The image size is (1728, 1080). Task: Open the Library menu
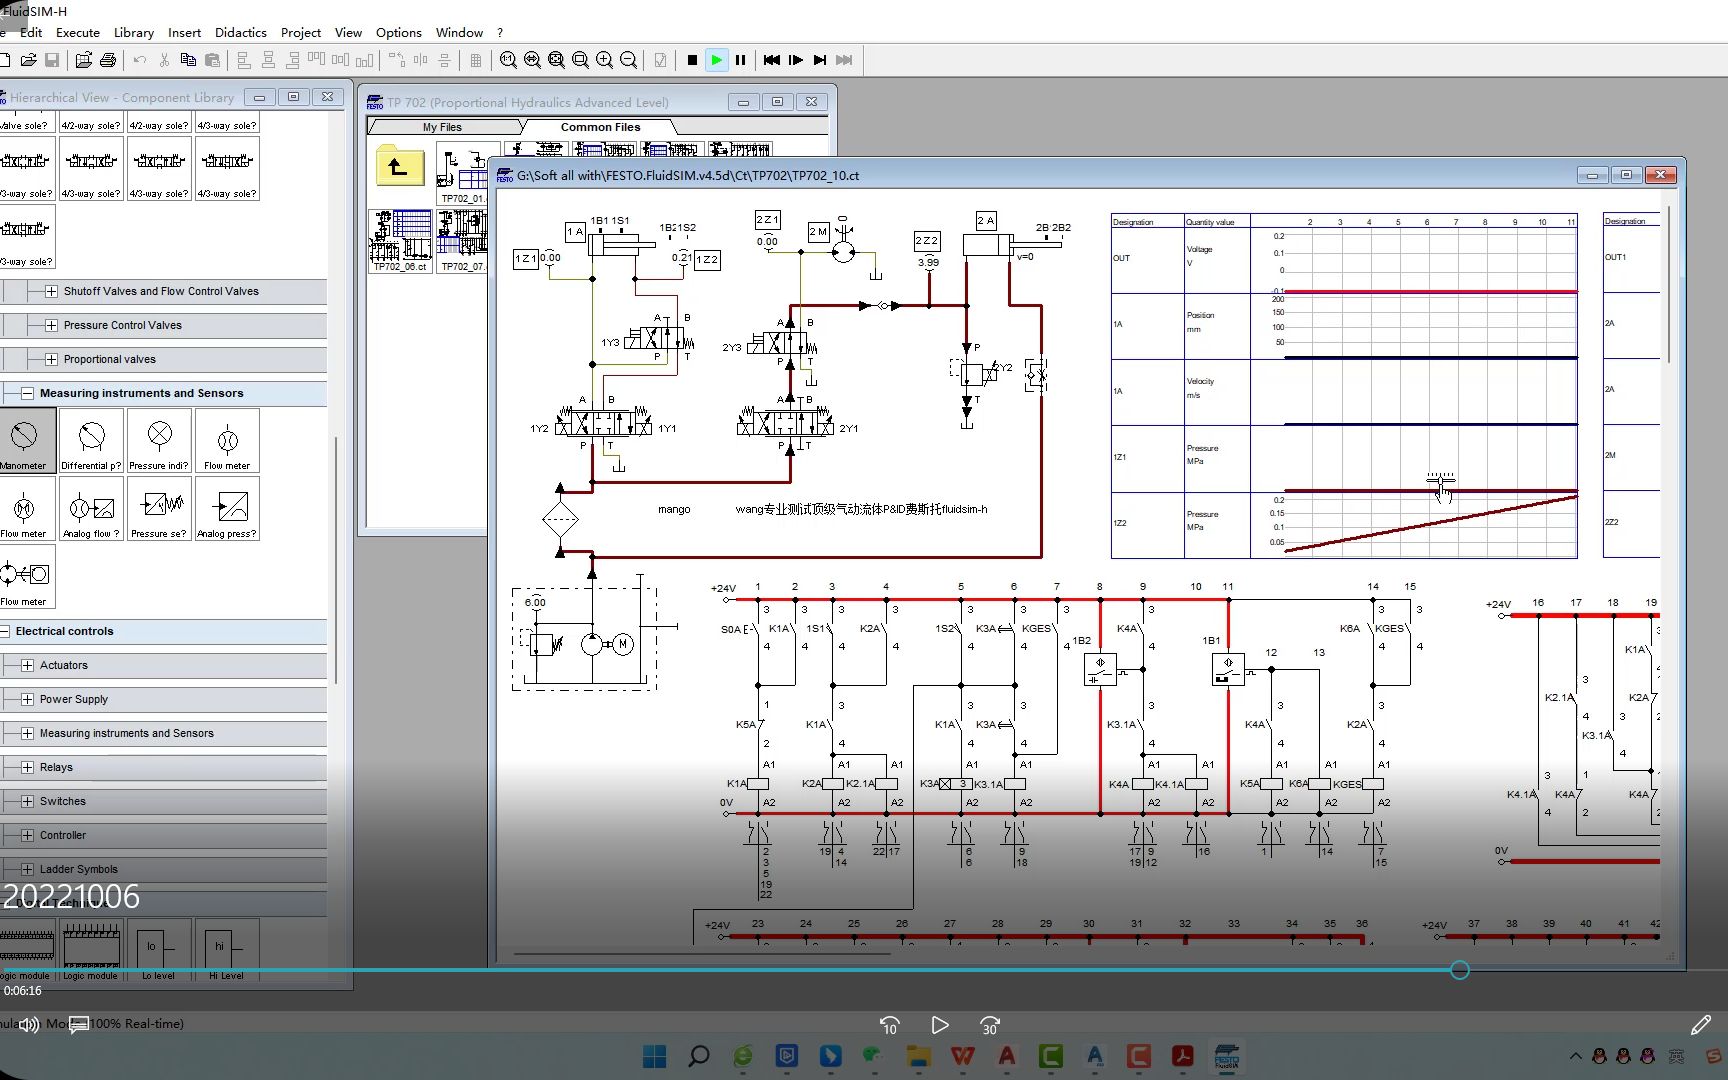[x=134, y=32]
